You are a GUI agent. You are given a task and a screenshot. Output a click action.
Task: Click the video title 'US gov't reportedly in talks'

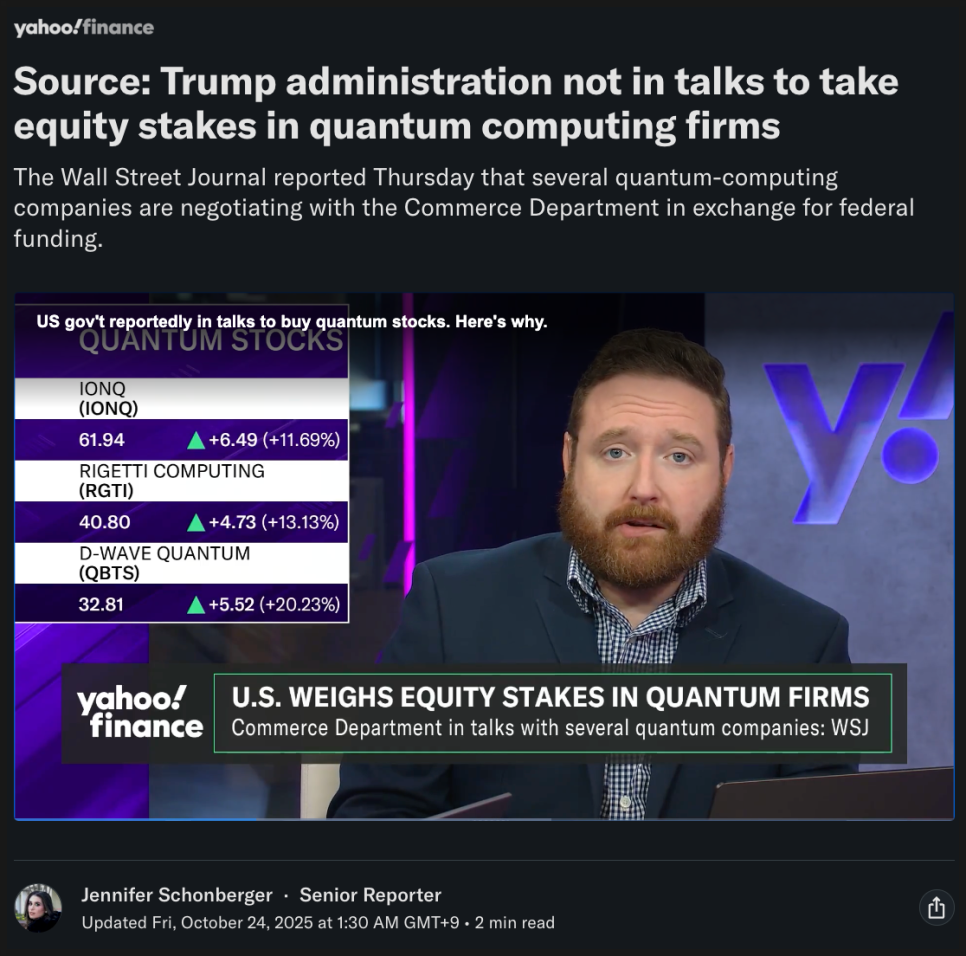coord(291,322)
